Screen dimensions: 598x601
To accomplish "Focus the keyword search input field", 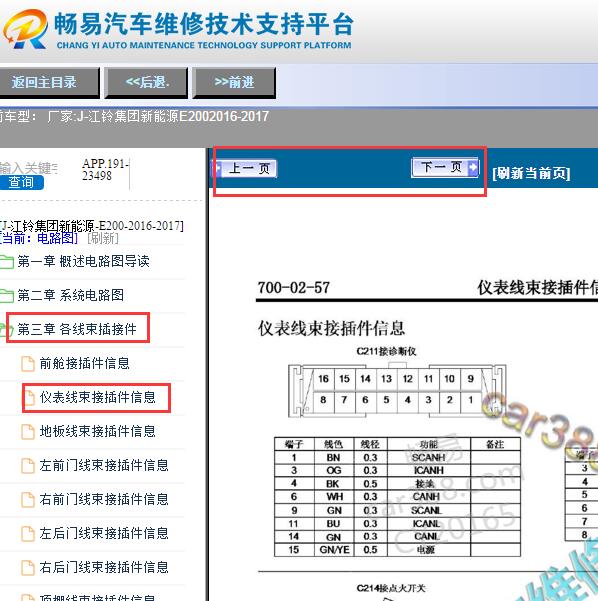I will [x=29, y=168].
